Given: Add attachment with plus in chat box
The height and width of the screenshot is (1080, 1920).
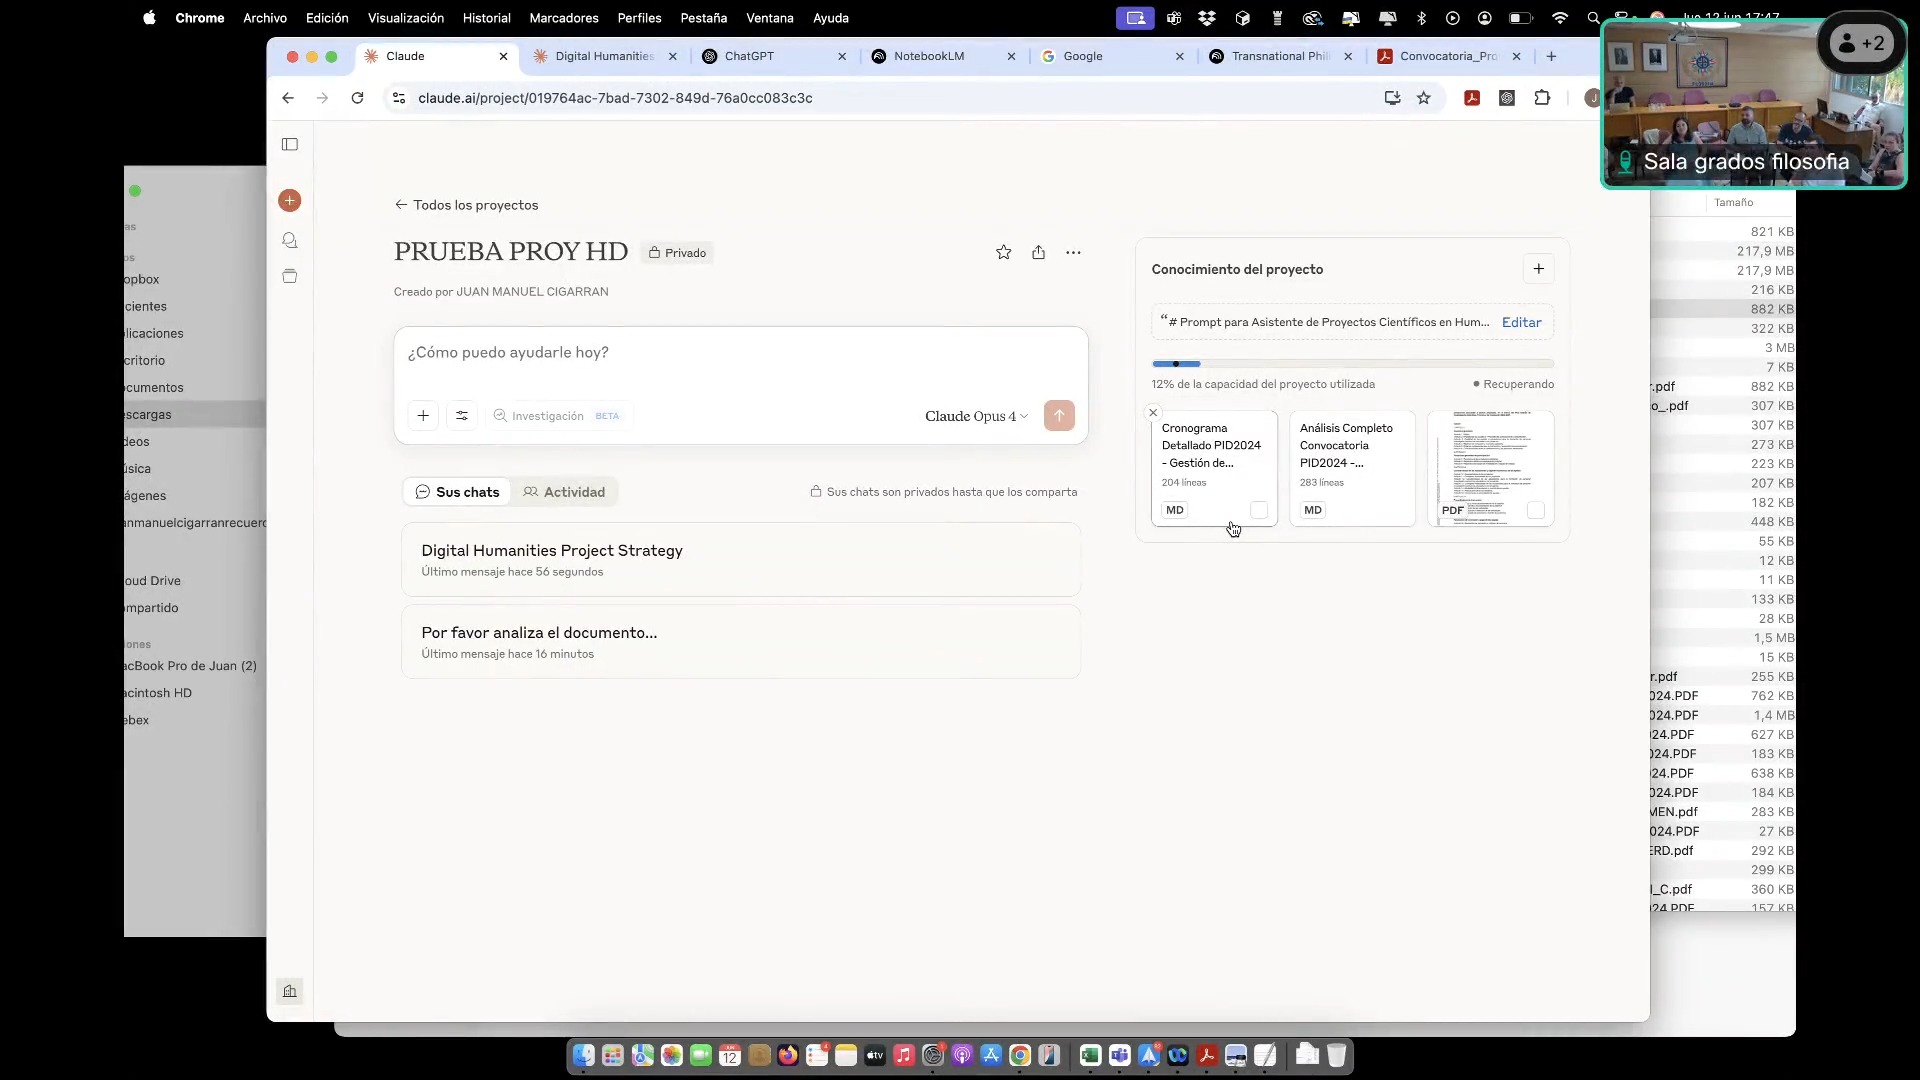Looking at the screenshot, I should pyautogui.click(x=423, y=416).
